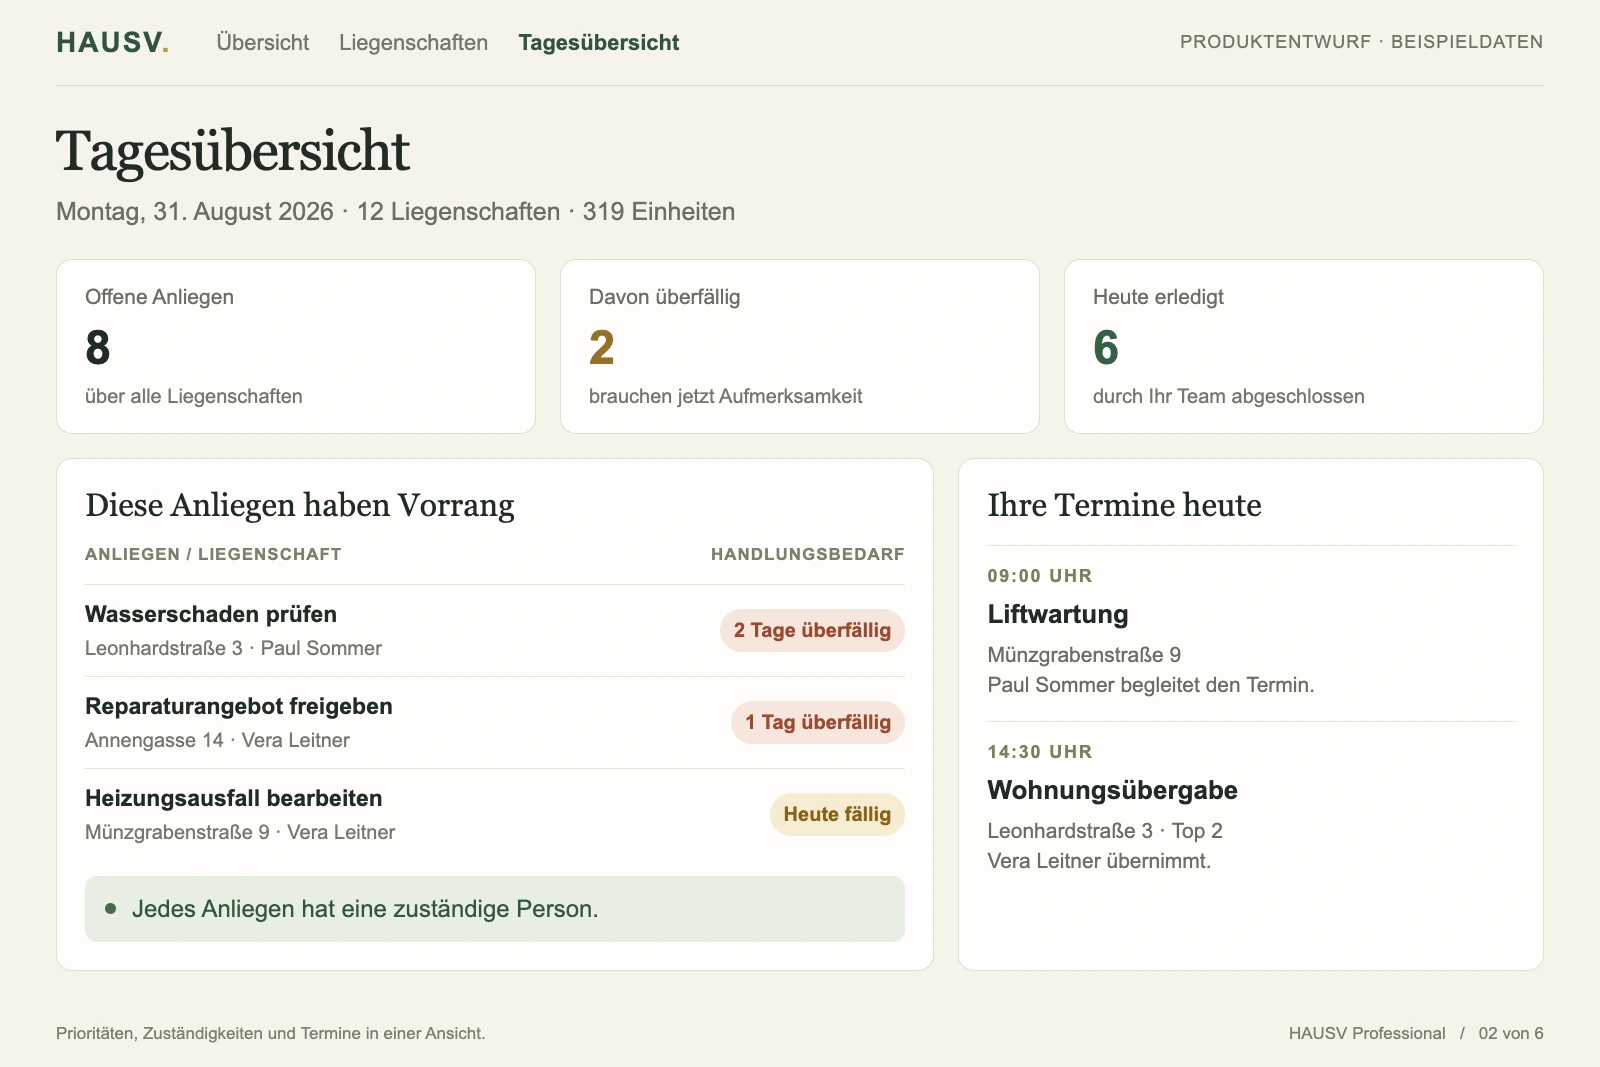1600x1067 pixels.
Task: Click the Heute fällig badge
Action: click(x=837, y=814)
